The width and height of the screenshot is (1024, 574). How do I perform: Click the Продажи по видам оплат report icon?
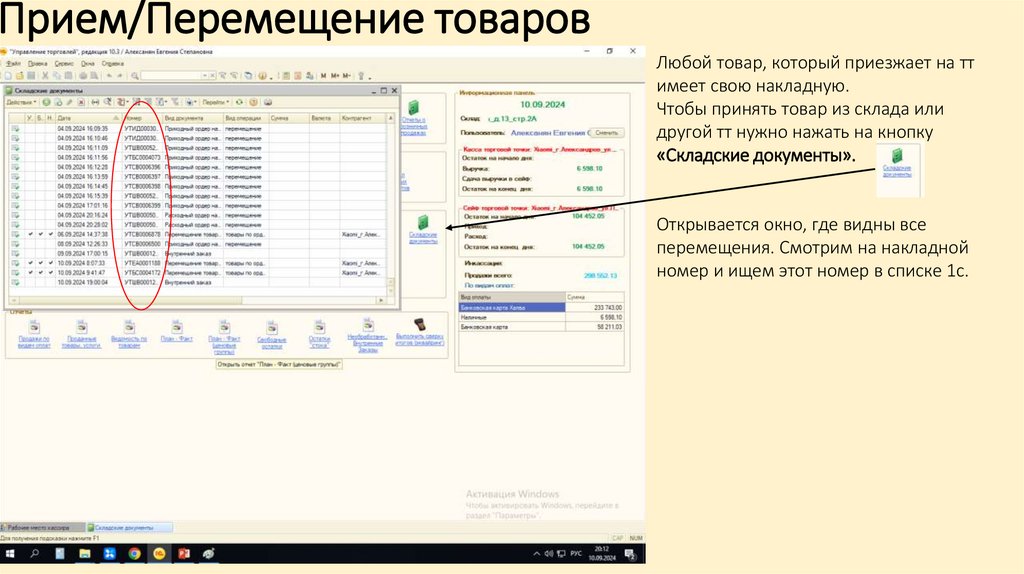(x=34, y=327)
